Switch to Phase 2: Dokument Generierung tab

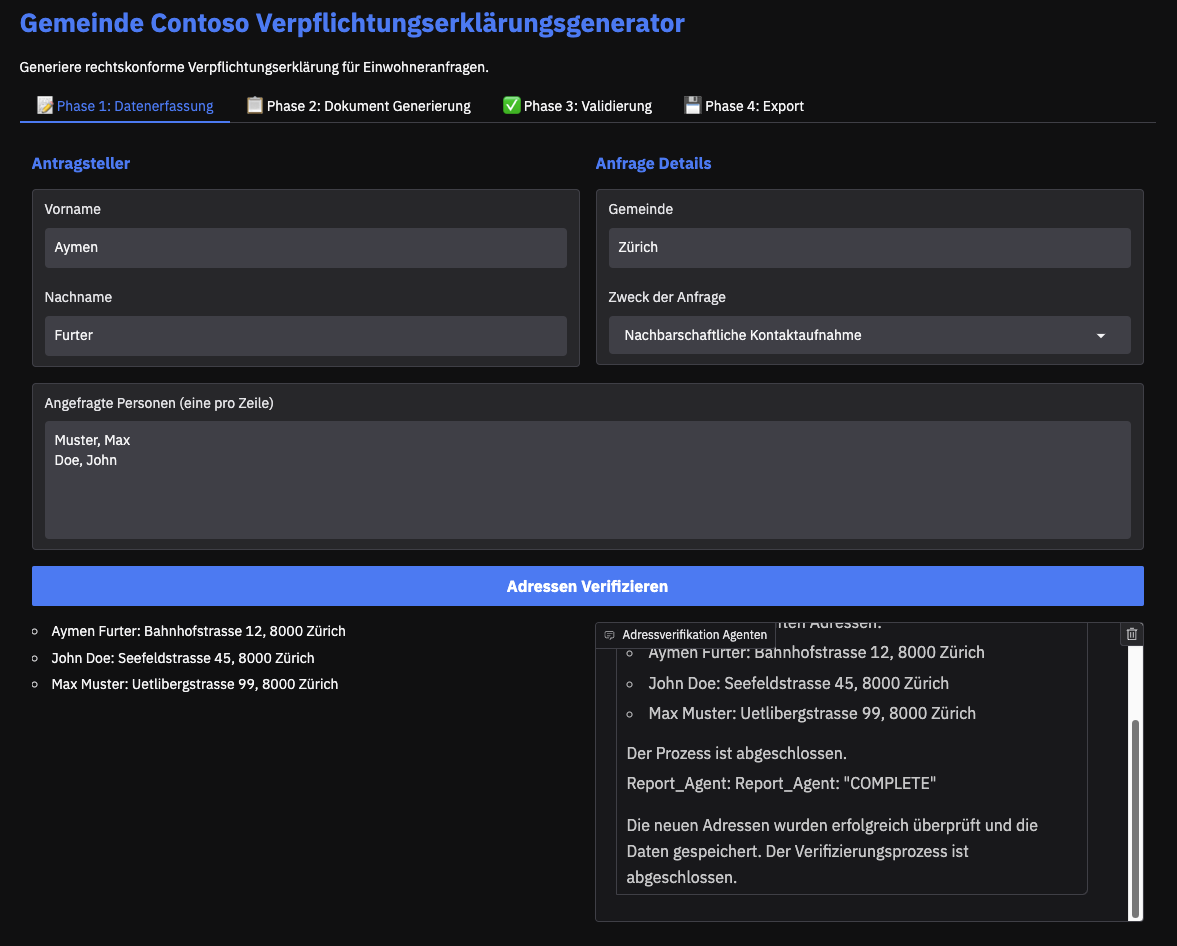point(359,106)
